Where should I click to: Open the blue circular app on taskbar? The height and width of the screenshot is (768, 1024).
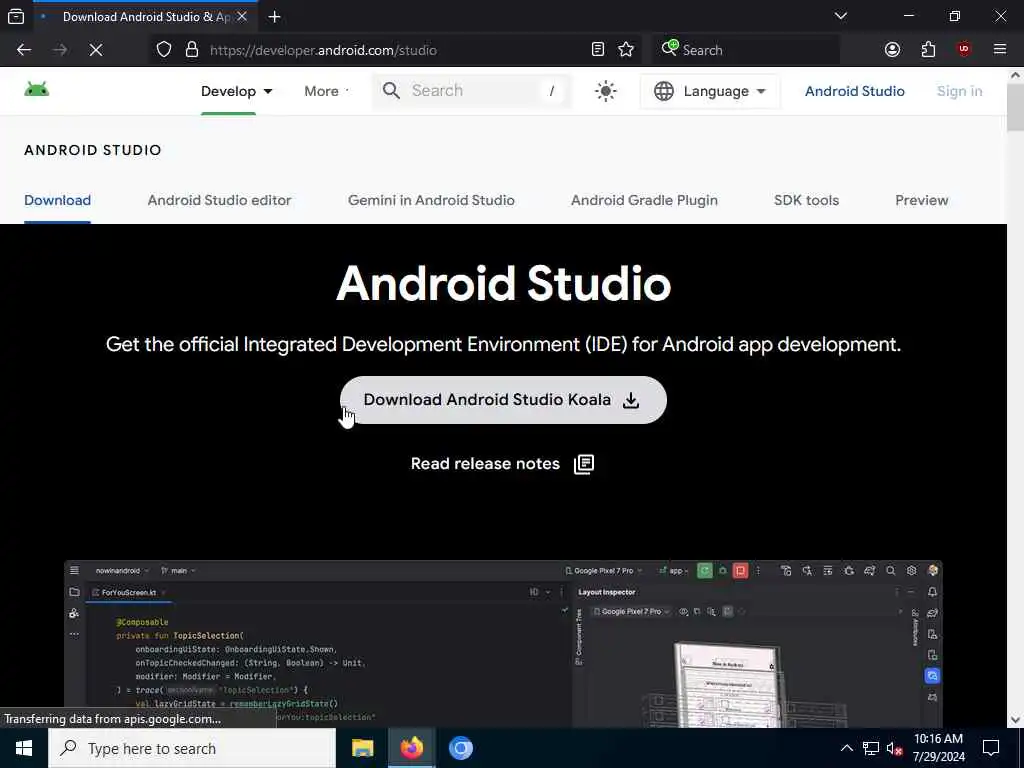pos(460,748)
